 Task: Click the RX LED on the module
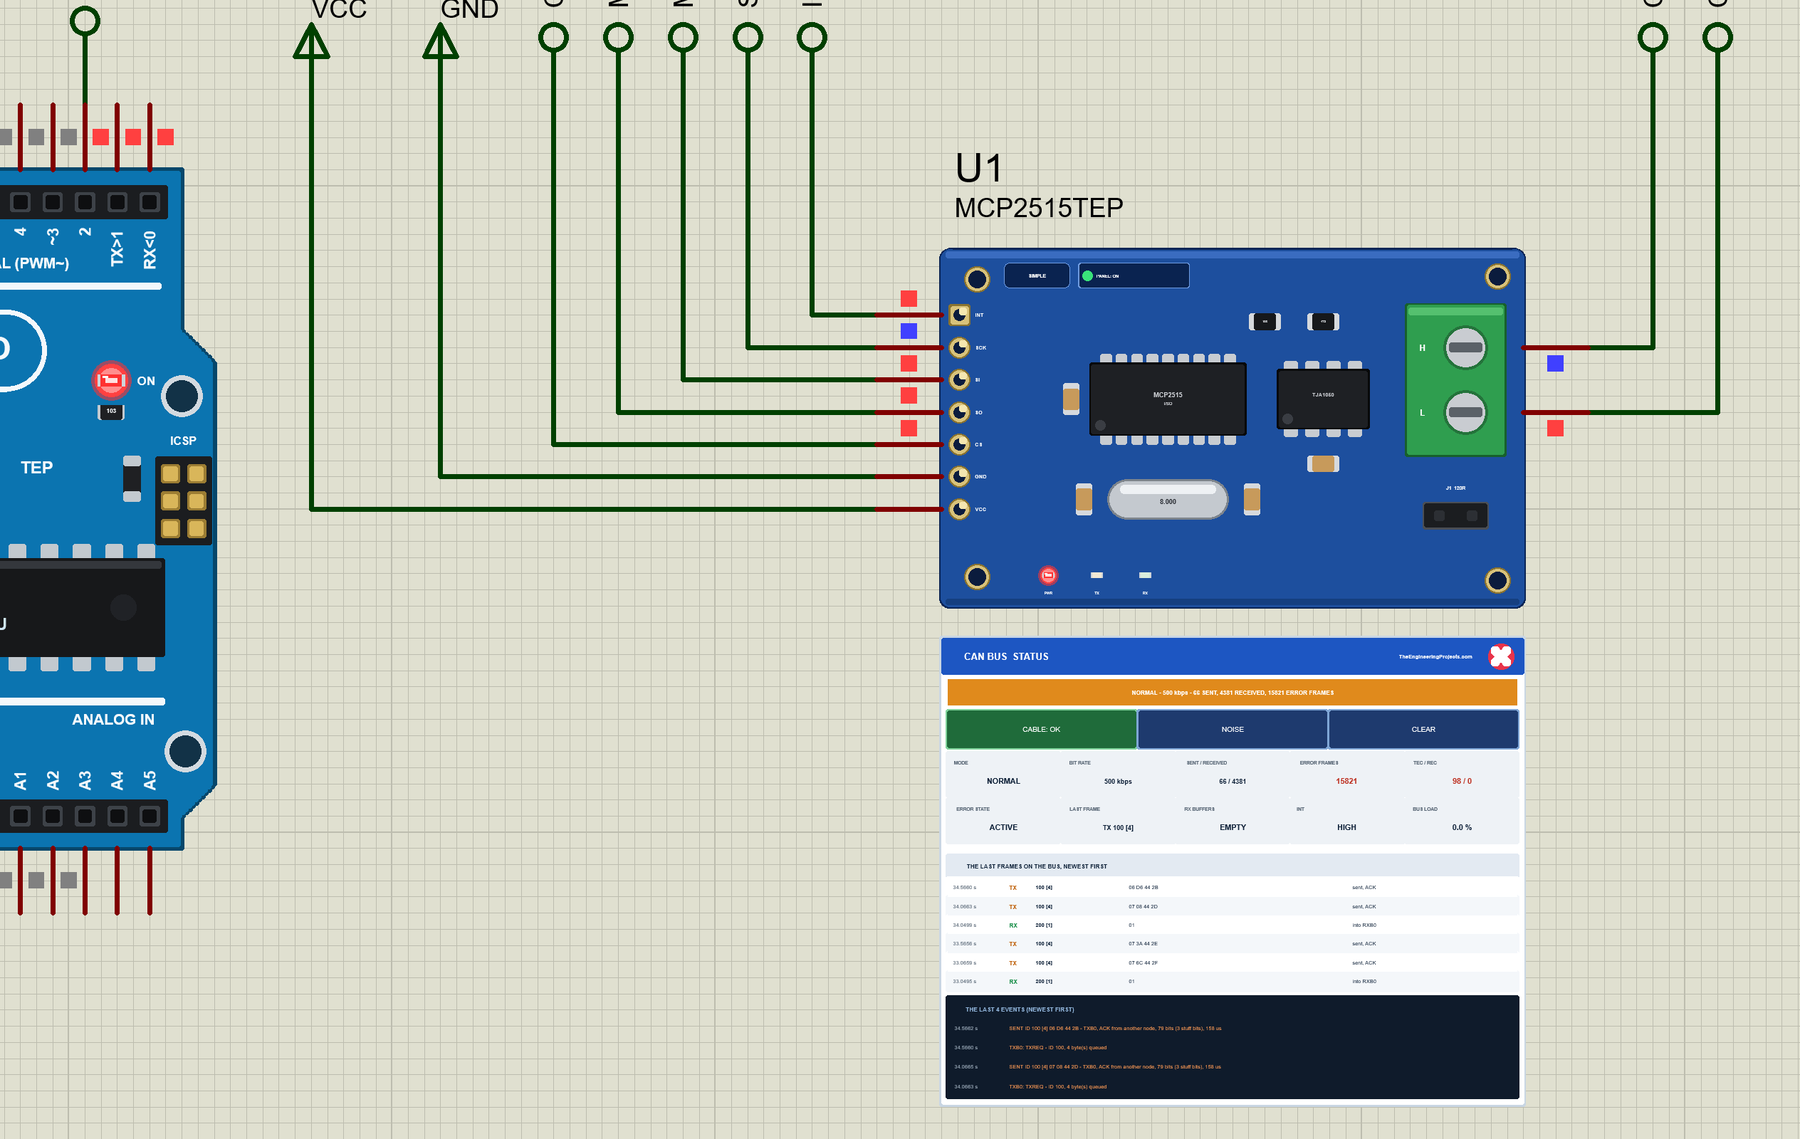coord(1145,575)
